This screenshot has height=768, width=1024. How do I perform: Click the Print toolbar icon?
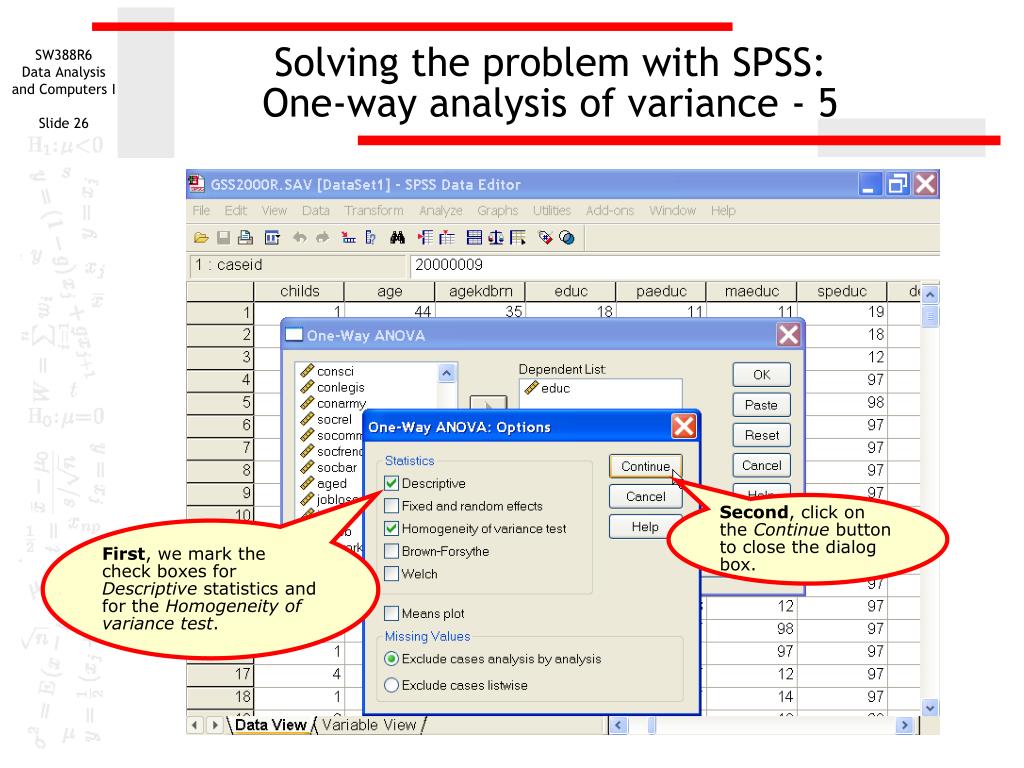coord(246,238)
